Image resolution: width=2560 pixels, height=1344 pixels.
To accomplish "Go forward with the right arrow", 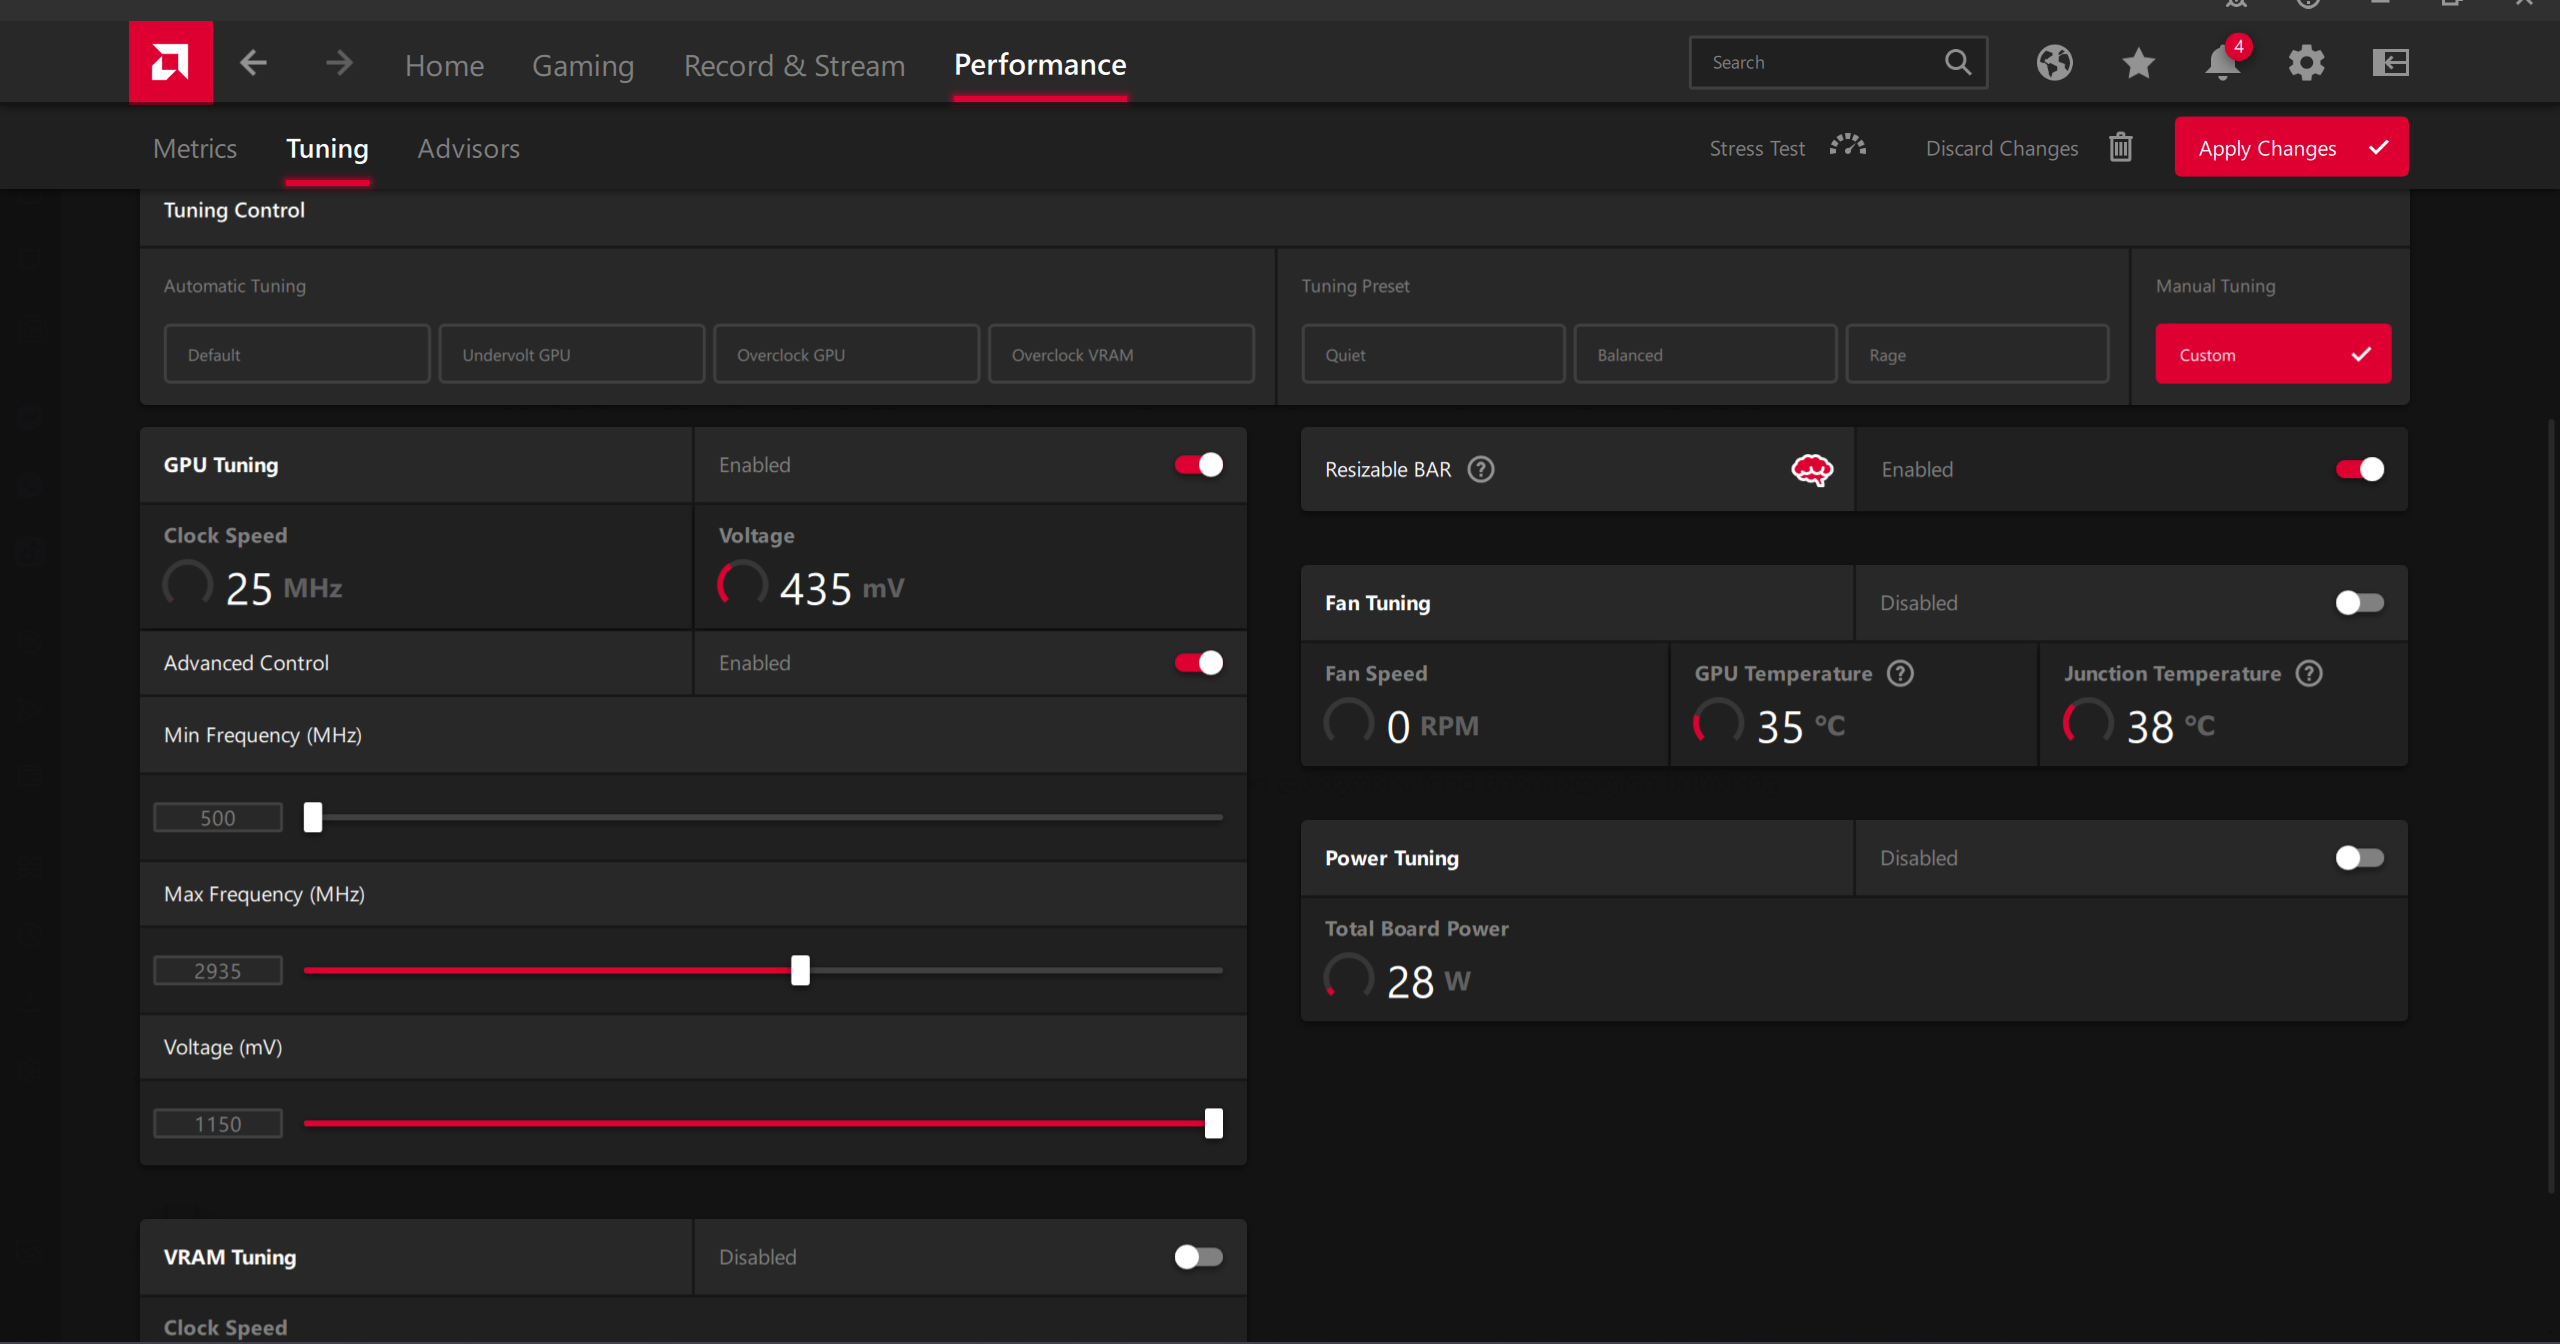I will 339,63.
